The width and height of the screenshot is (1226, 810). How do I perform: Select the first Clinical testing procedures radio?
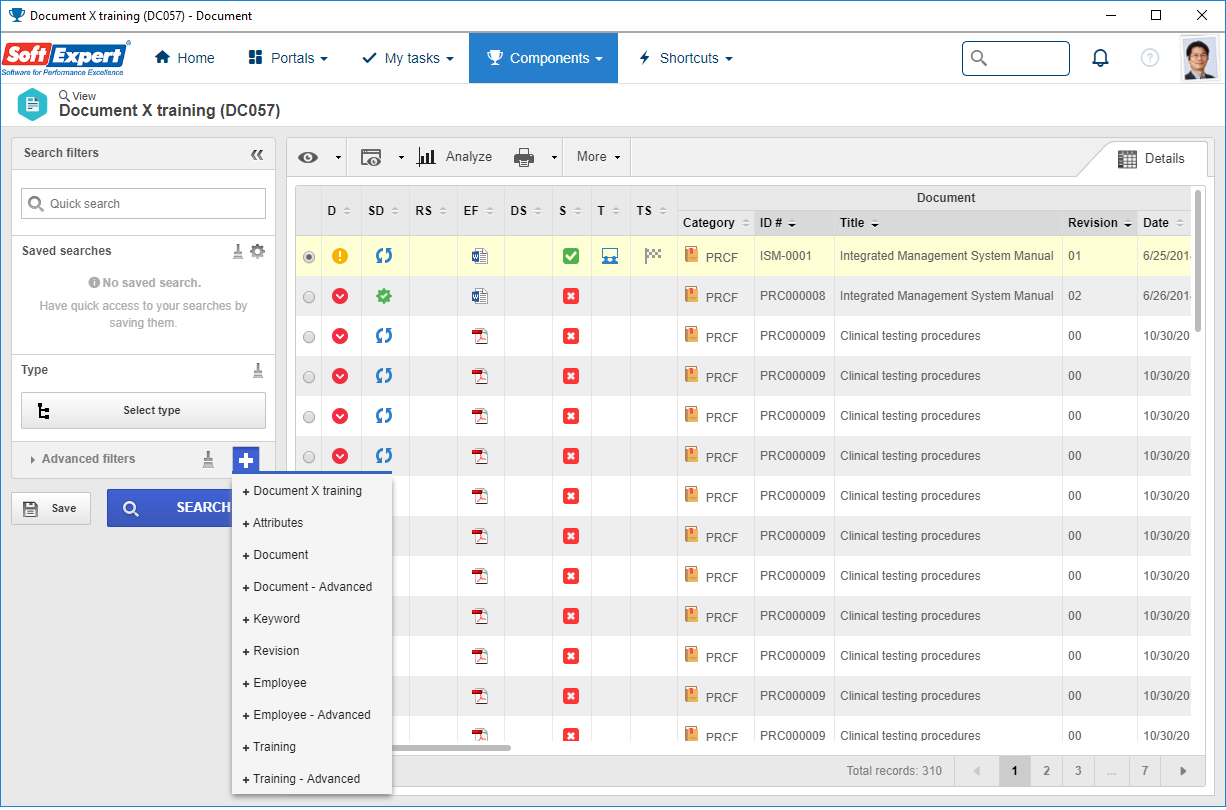pos(309,337)
